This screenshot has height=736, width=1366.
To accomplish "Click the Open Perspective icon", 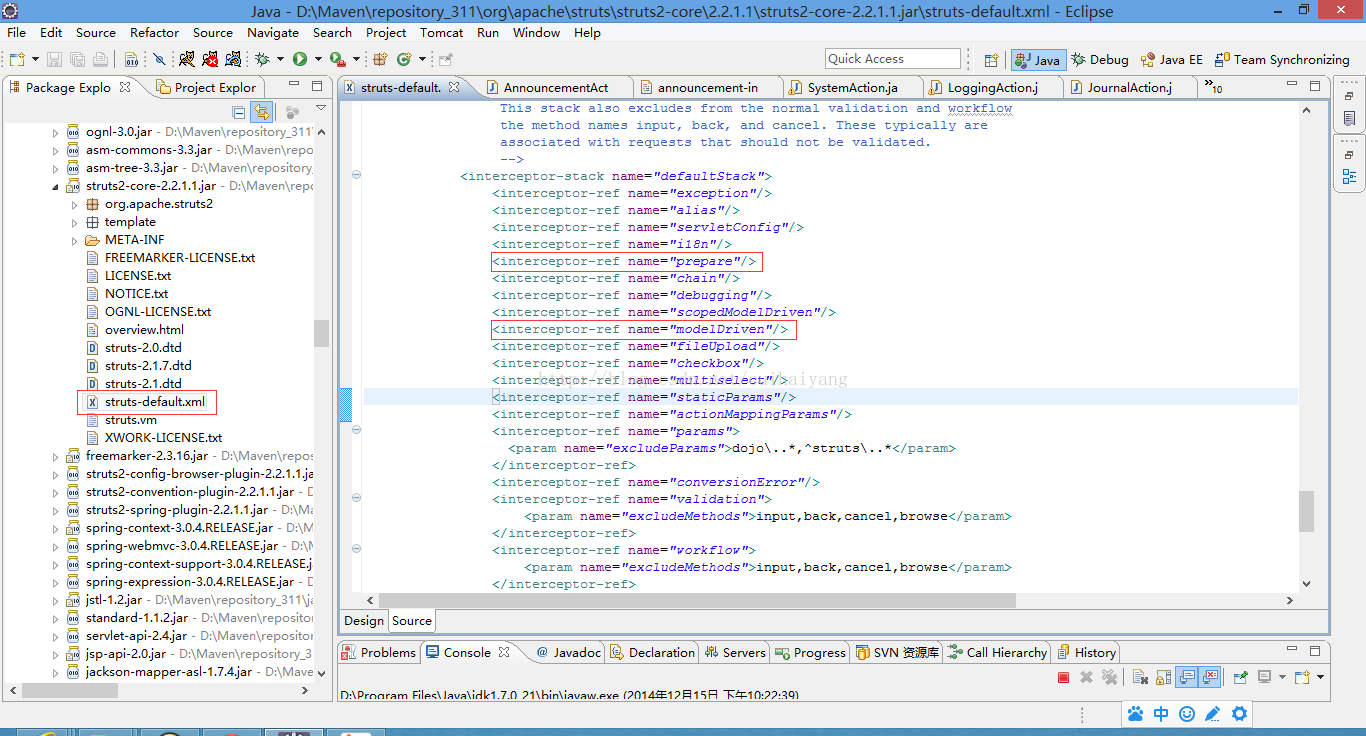I will [x=991, y=60].
